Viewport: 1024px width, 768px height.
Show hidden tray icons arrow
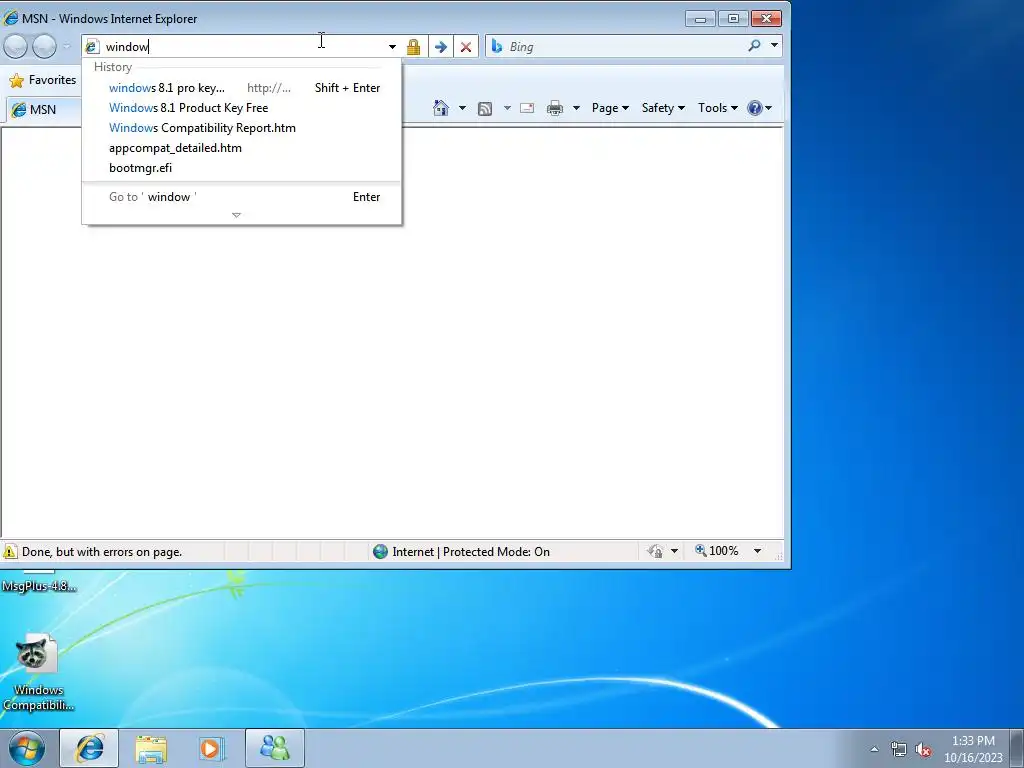874,749
